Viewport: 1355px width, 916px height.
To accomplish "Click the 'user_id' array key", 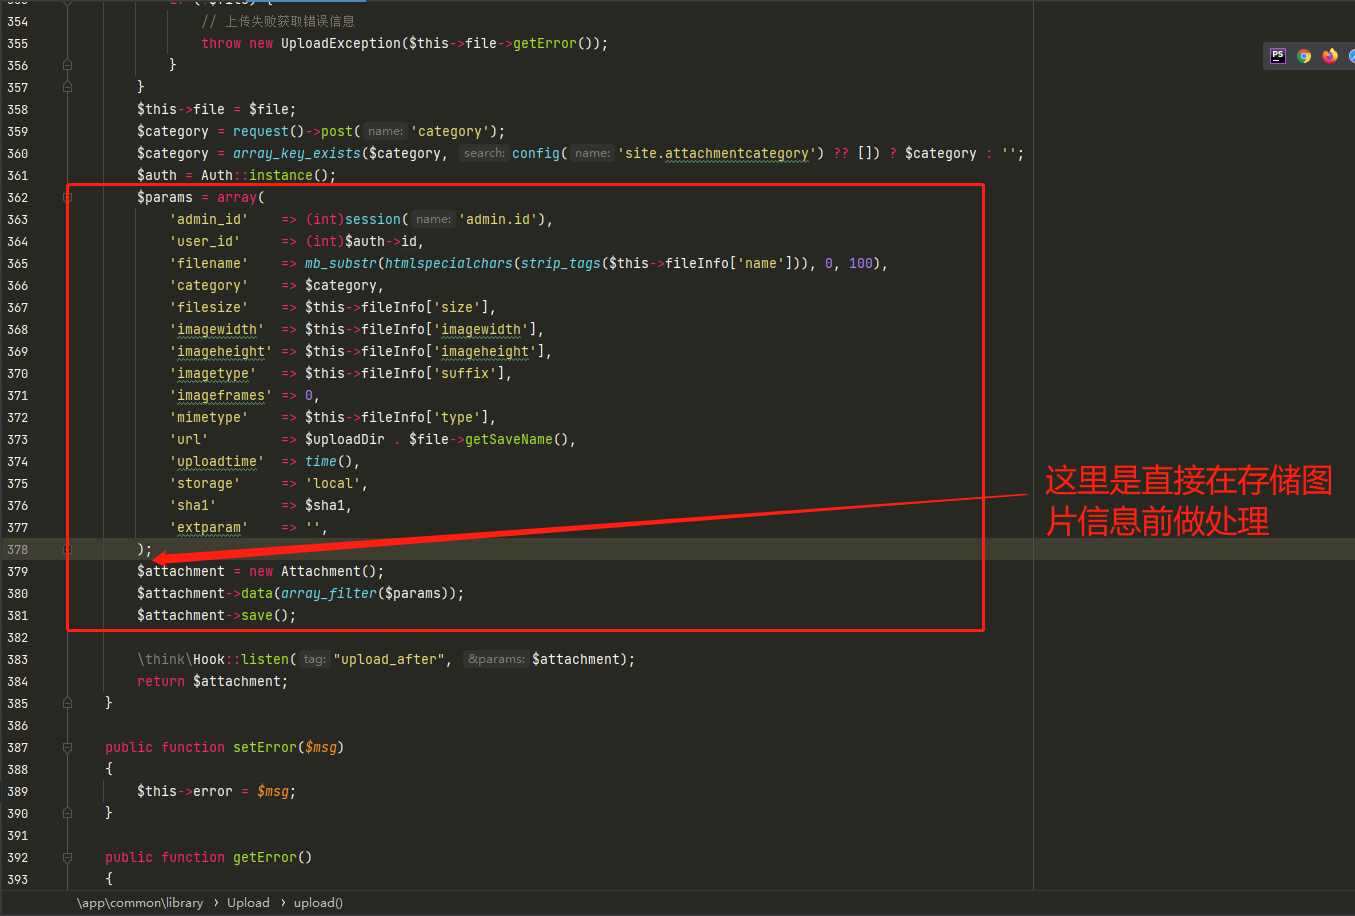I will point(204,241).
